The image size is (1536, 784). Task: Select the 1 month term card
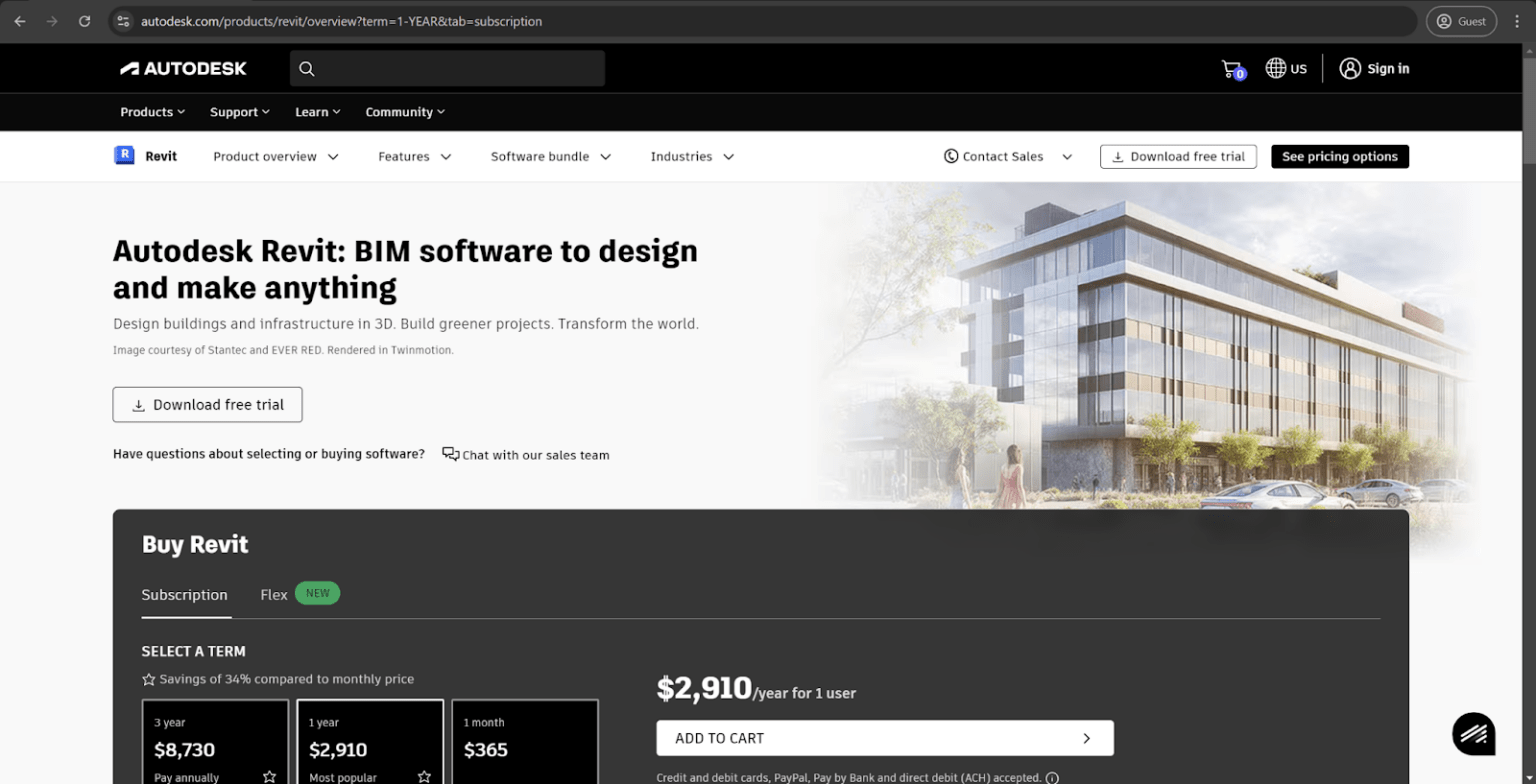tap(525, 742)
